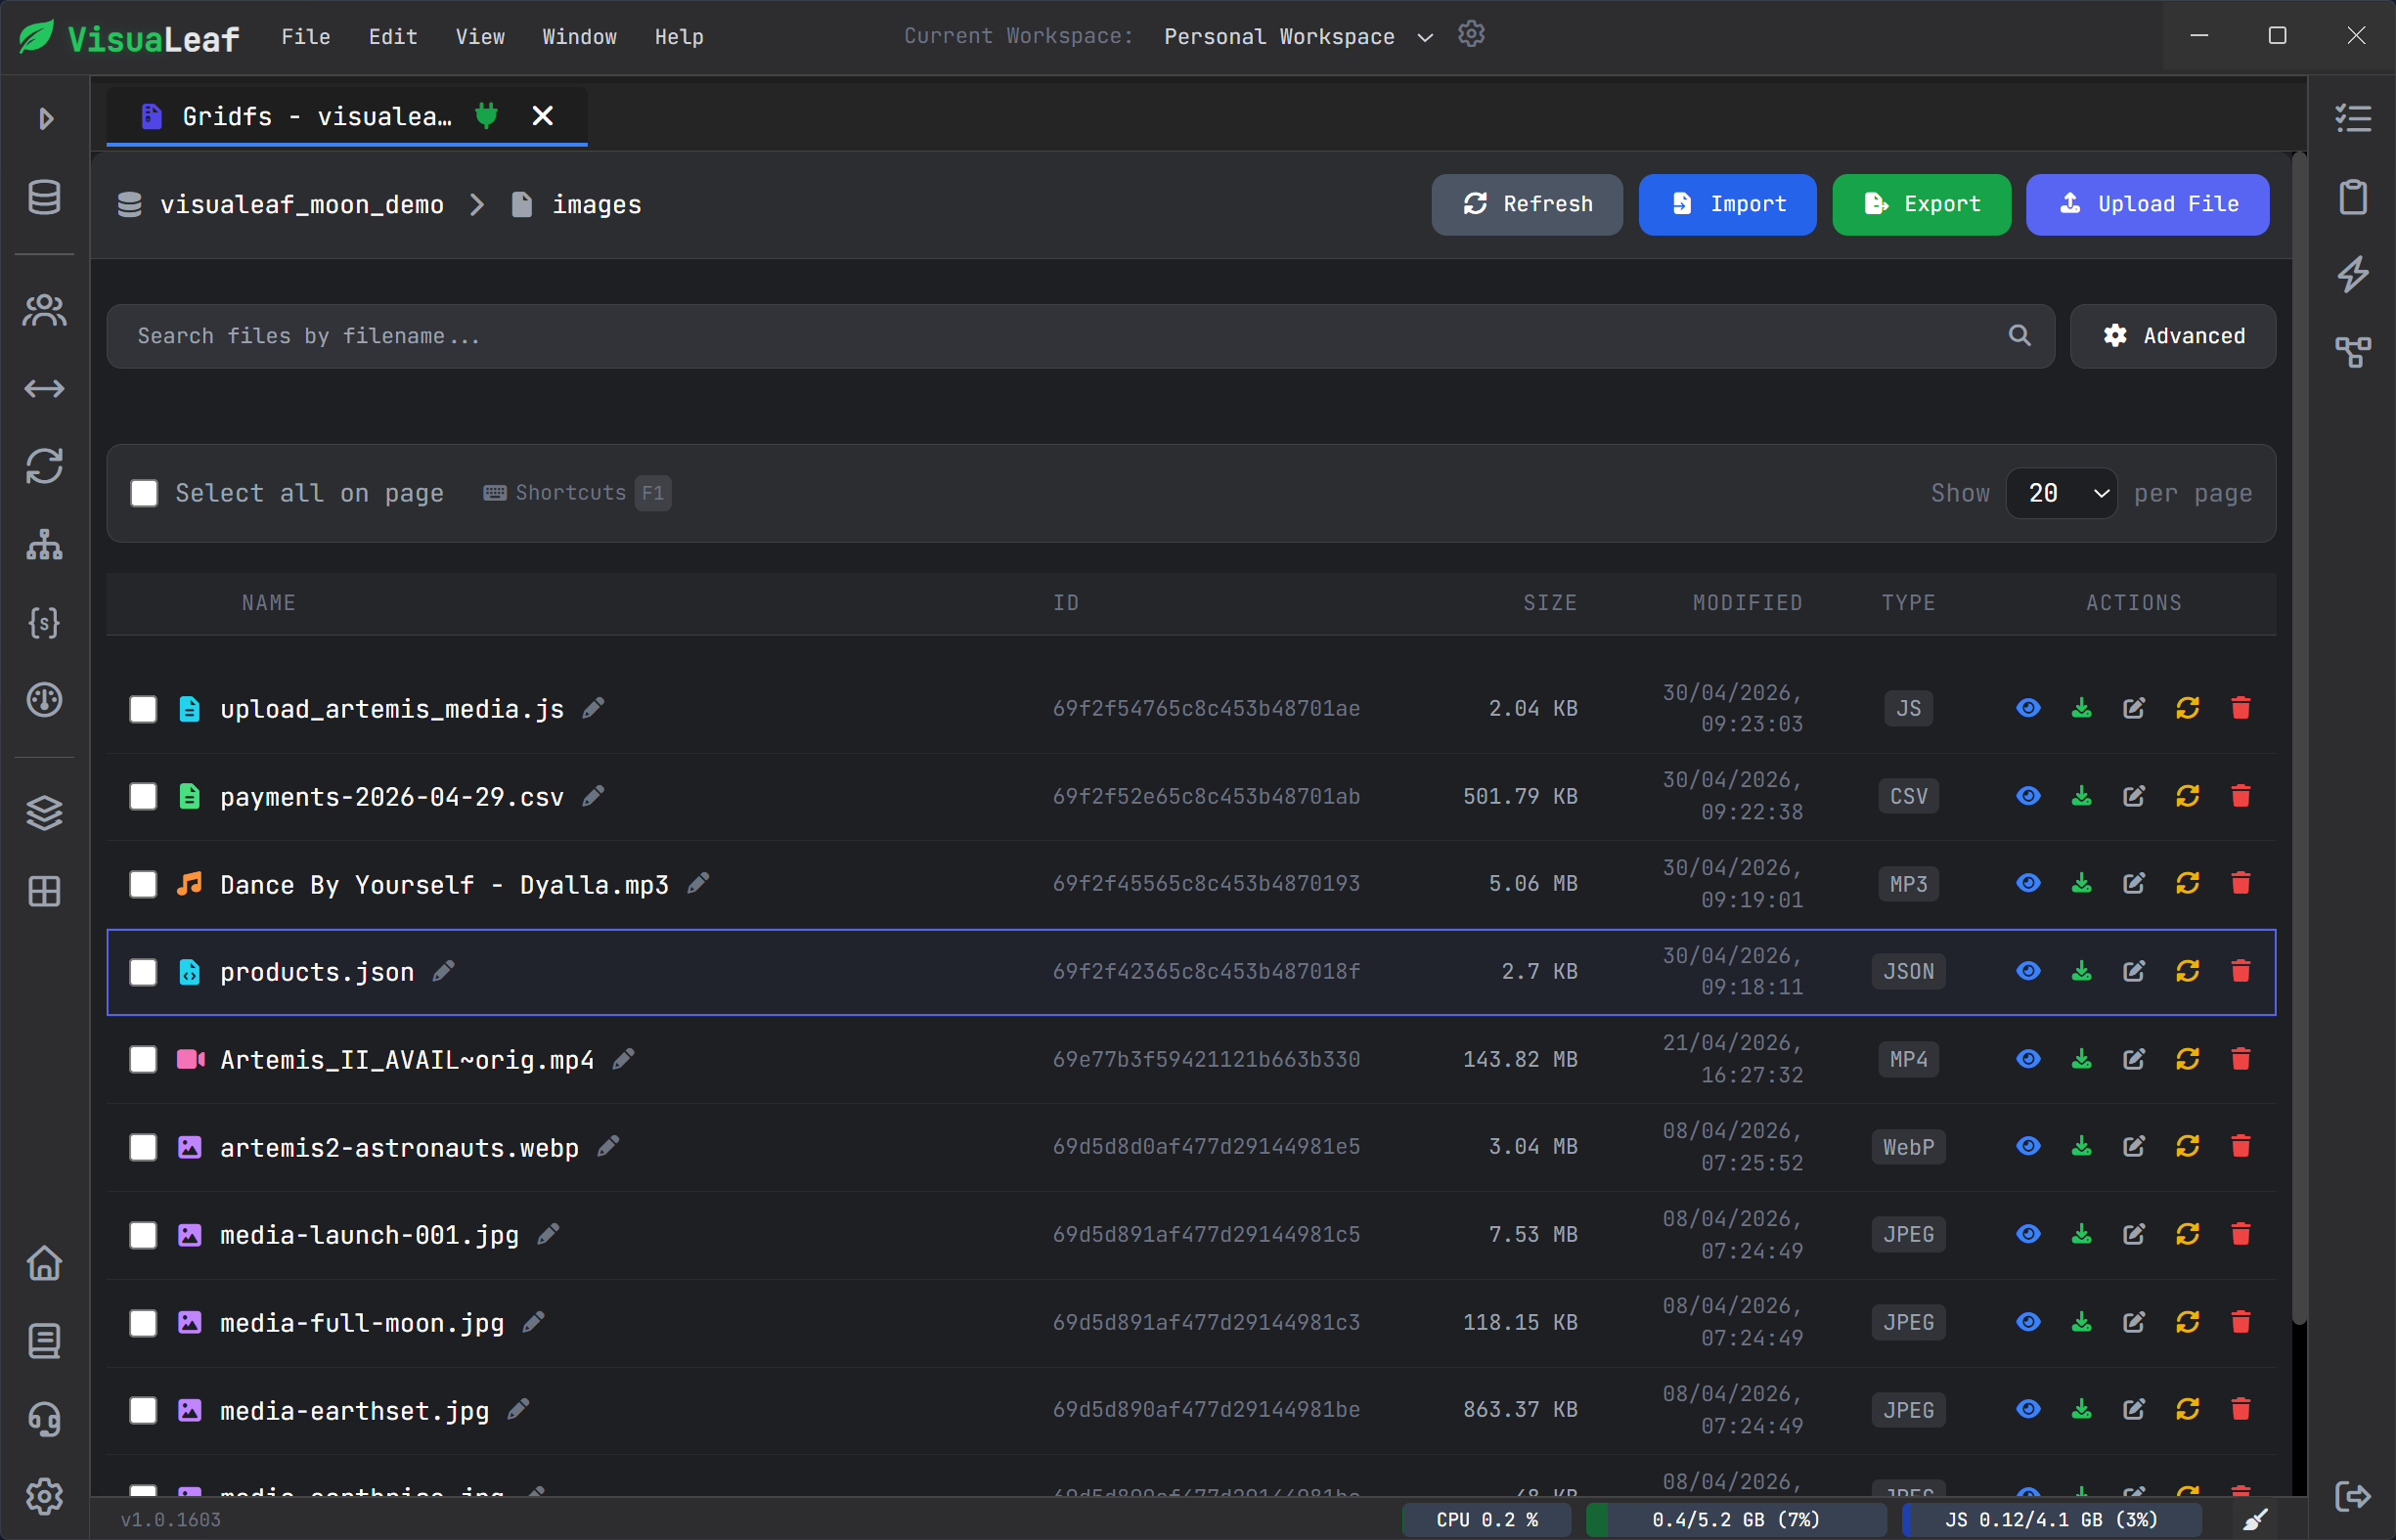The height and width of the screenshot is (1540, 2396).
Task: Check artemis2-astronauts.webp checkbox
Action: click(x=143, y=1147)
